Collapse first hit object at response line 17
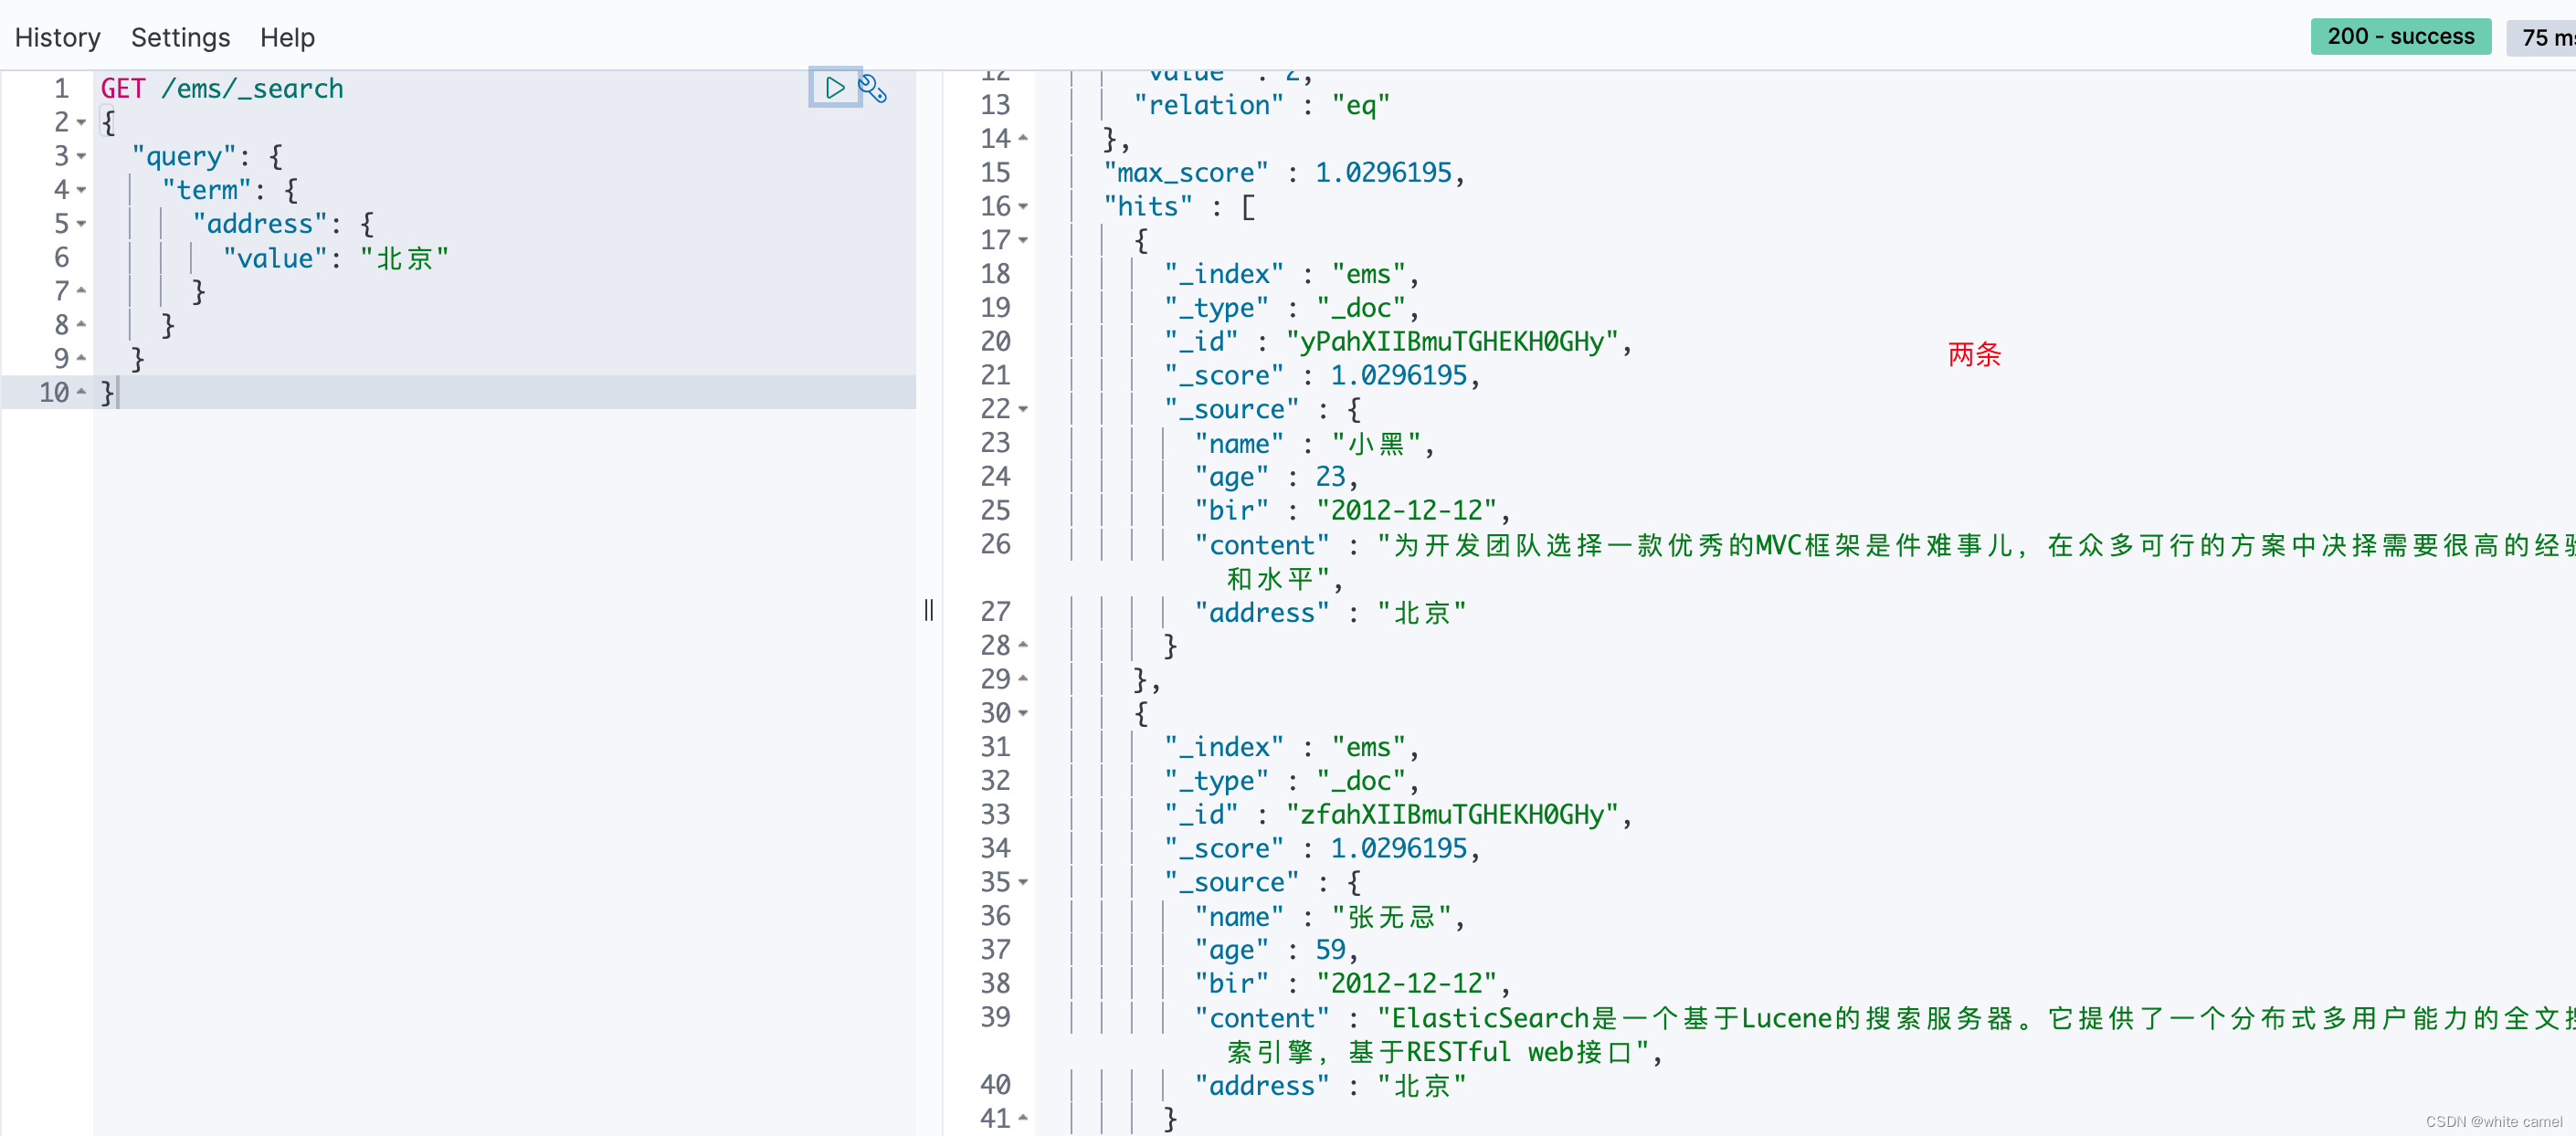 [1023, 240]
